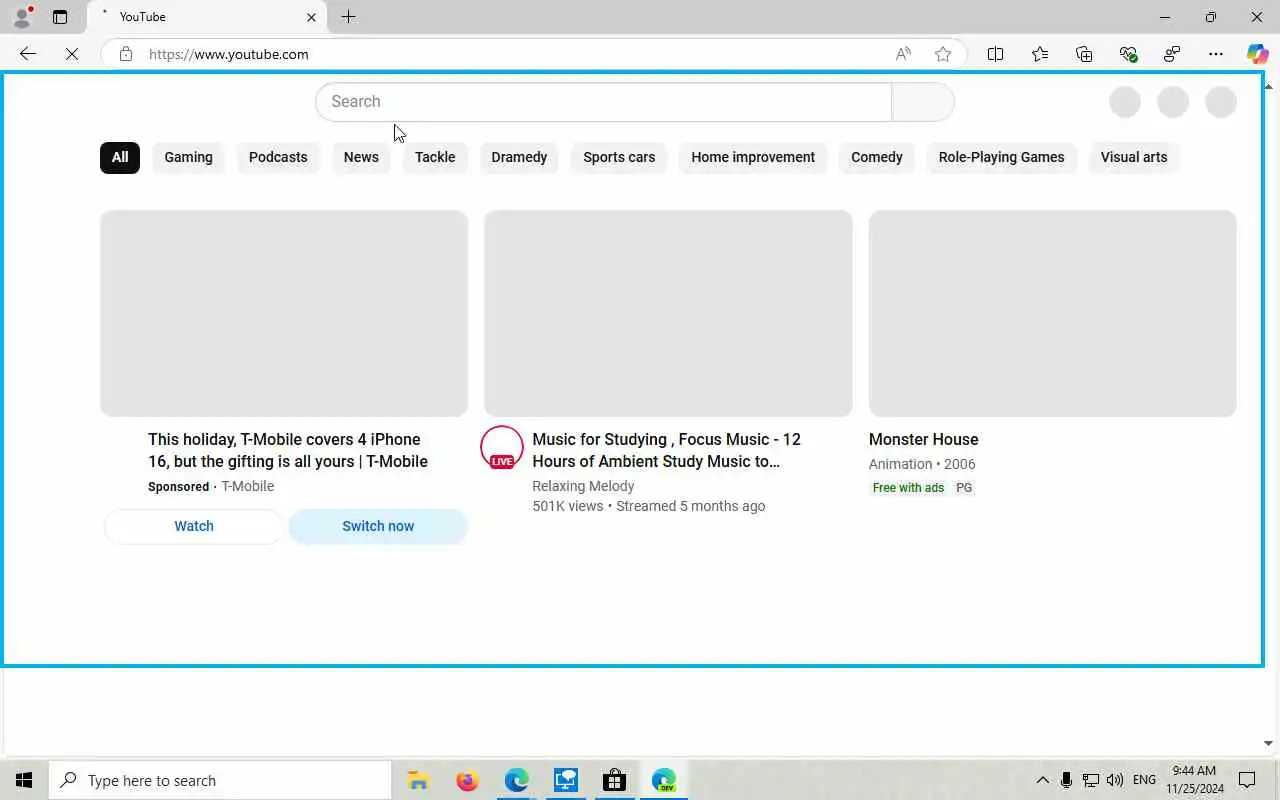Open network tray icon

click(x=1091, y=780)
